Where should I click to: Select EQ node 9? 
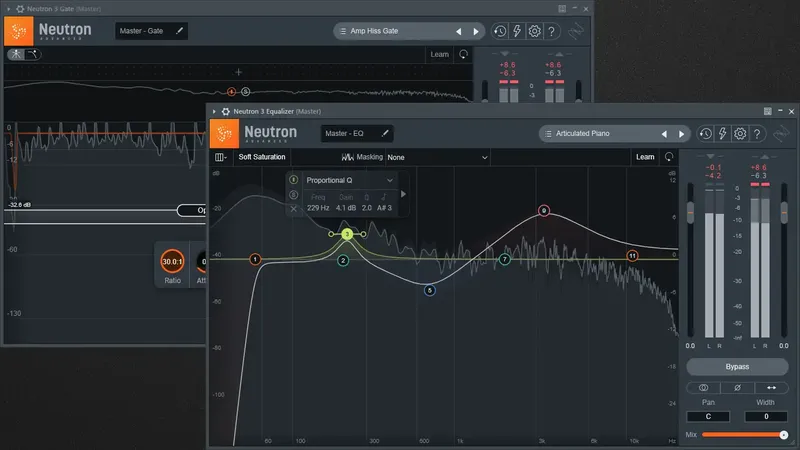click(x=544, y=210)
